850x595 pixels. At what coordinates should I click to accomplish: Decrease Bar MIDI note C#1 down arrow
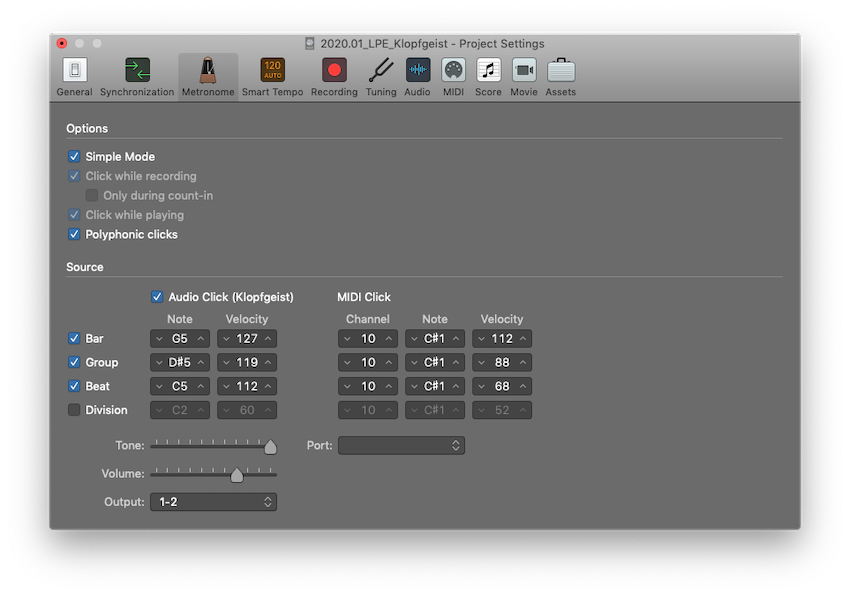coord(414,339)
